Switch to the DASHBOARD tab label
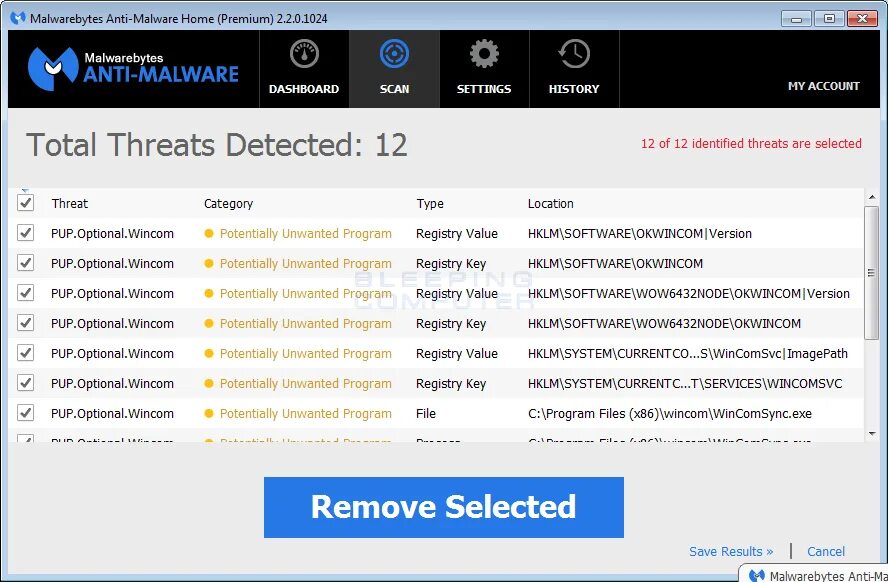Screen dimensions: 888x582 [304, 89]
